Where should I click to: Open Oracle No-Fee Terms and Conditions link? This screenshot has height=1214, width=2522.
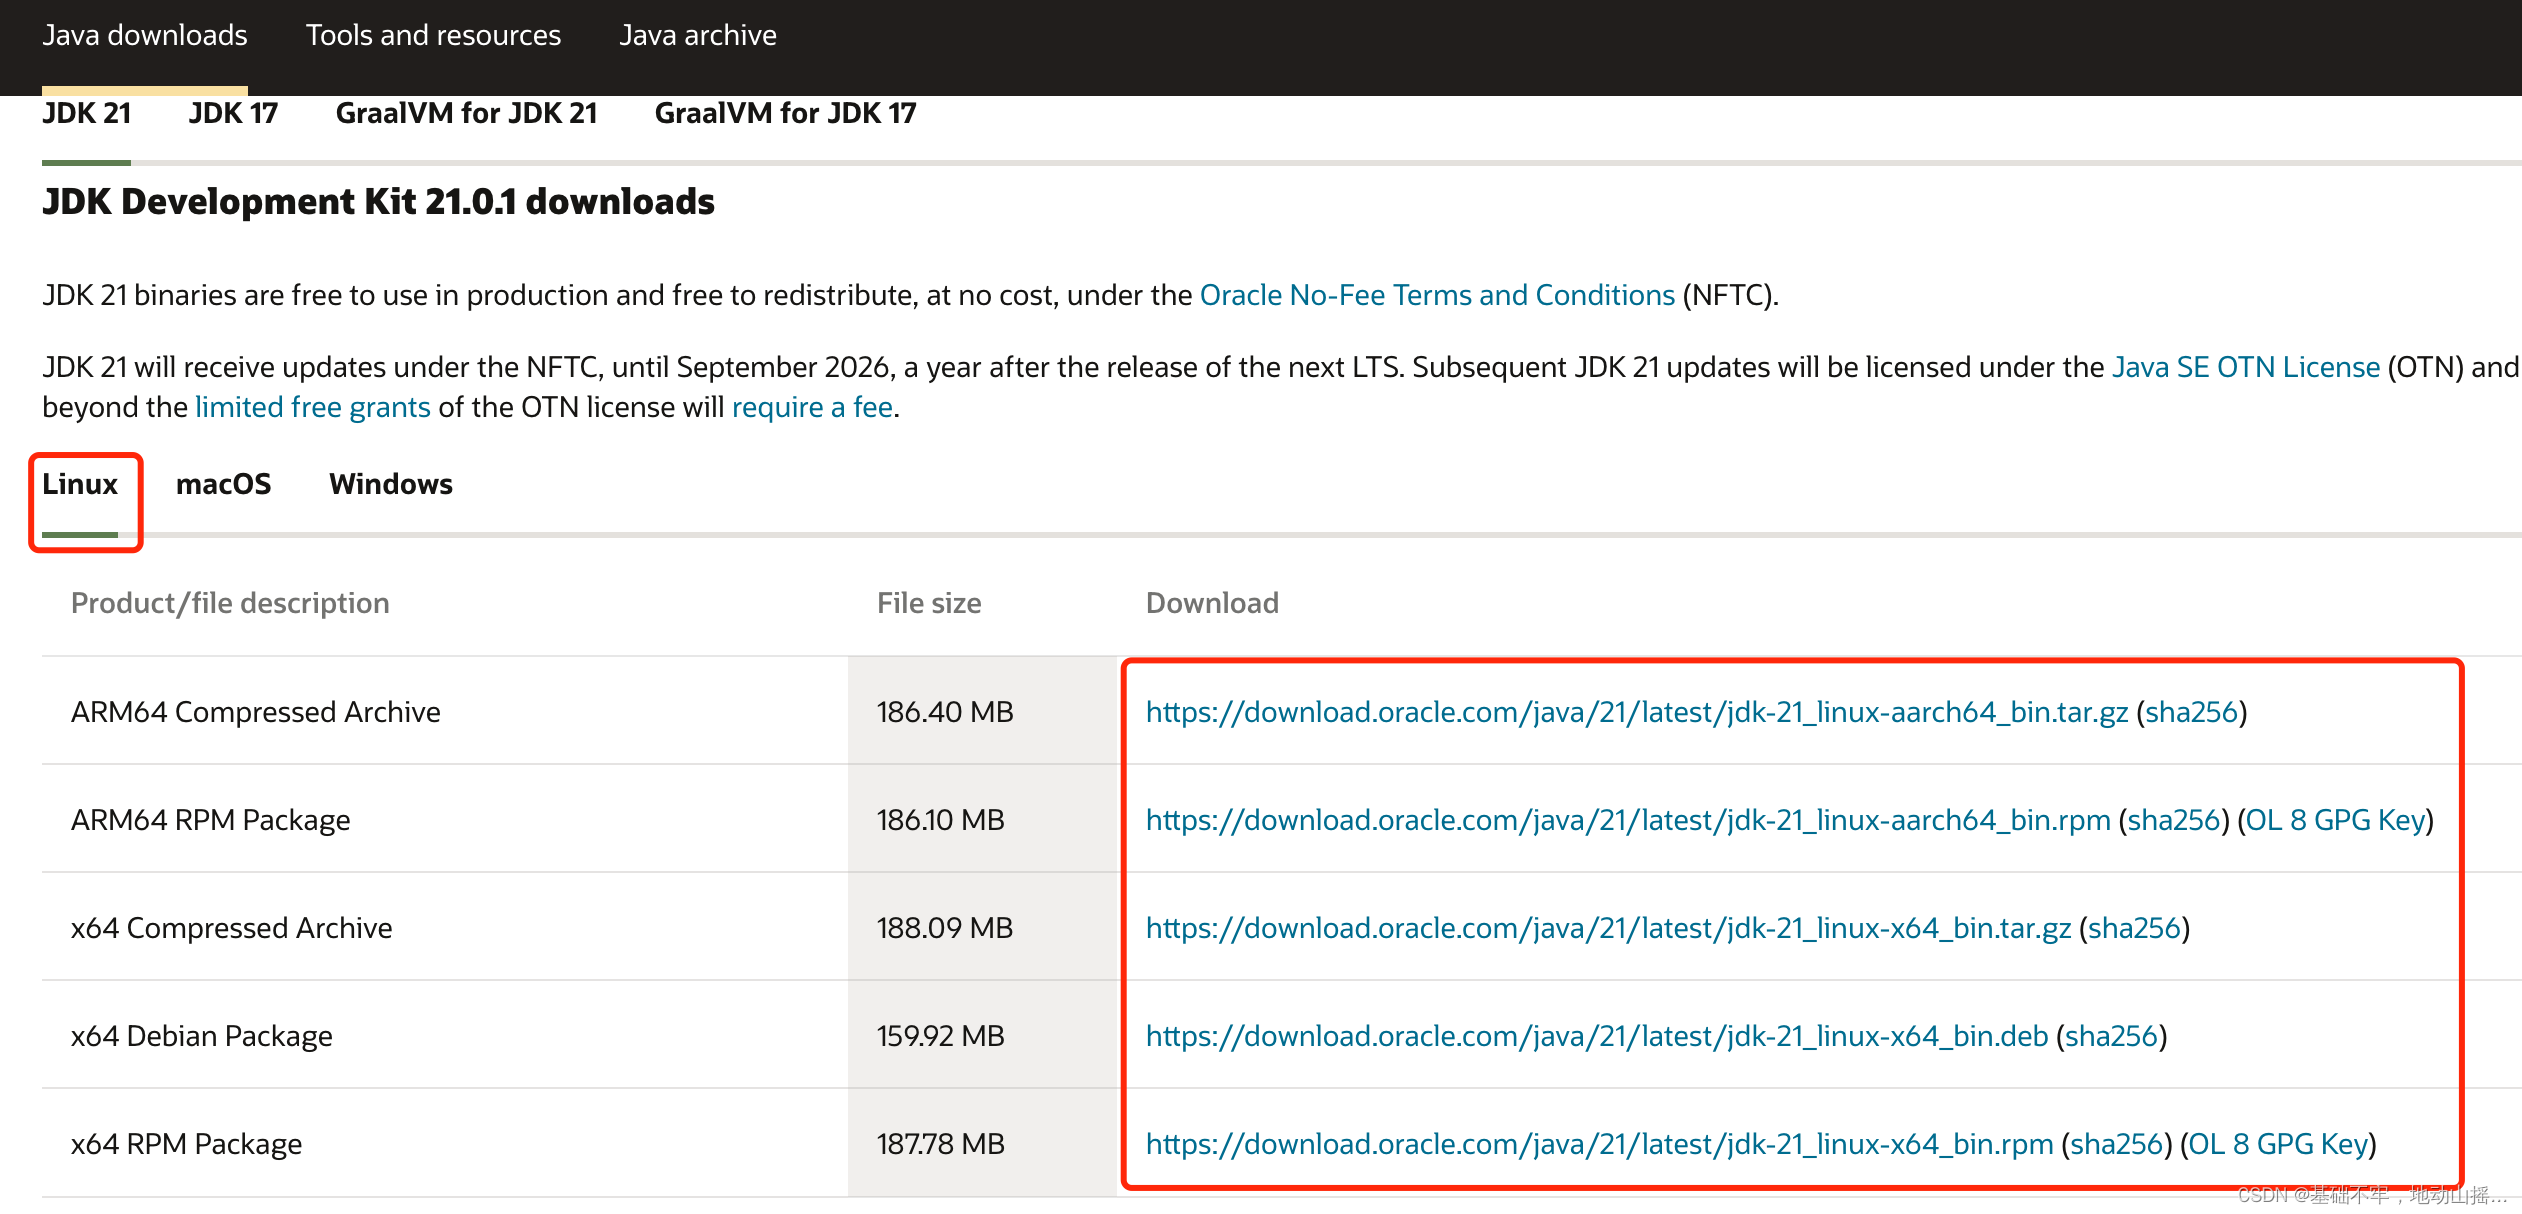tap(1436, 295)
